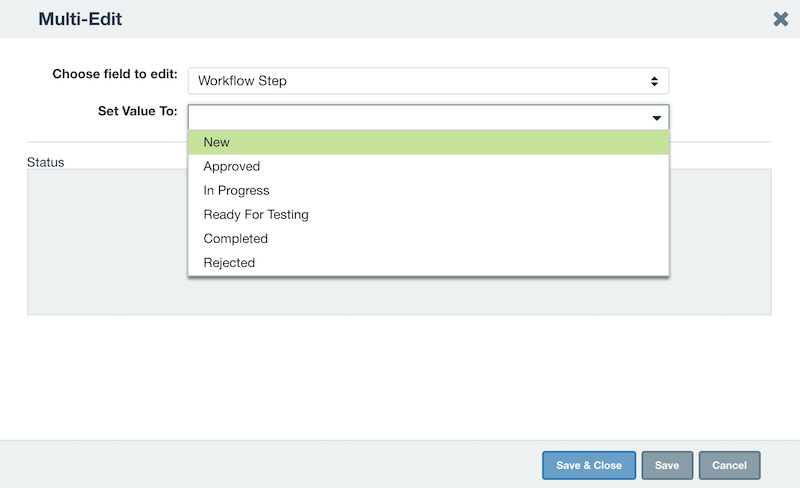Click the up-down arrows on Workflow Step
800x488 pixels.
coord(654,81)
